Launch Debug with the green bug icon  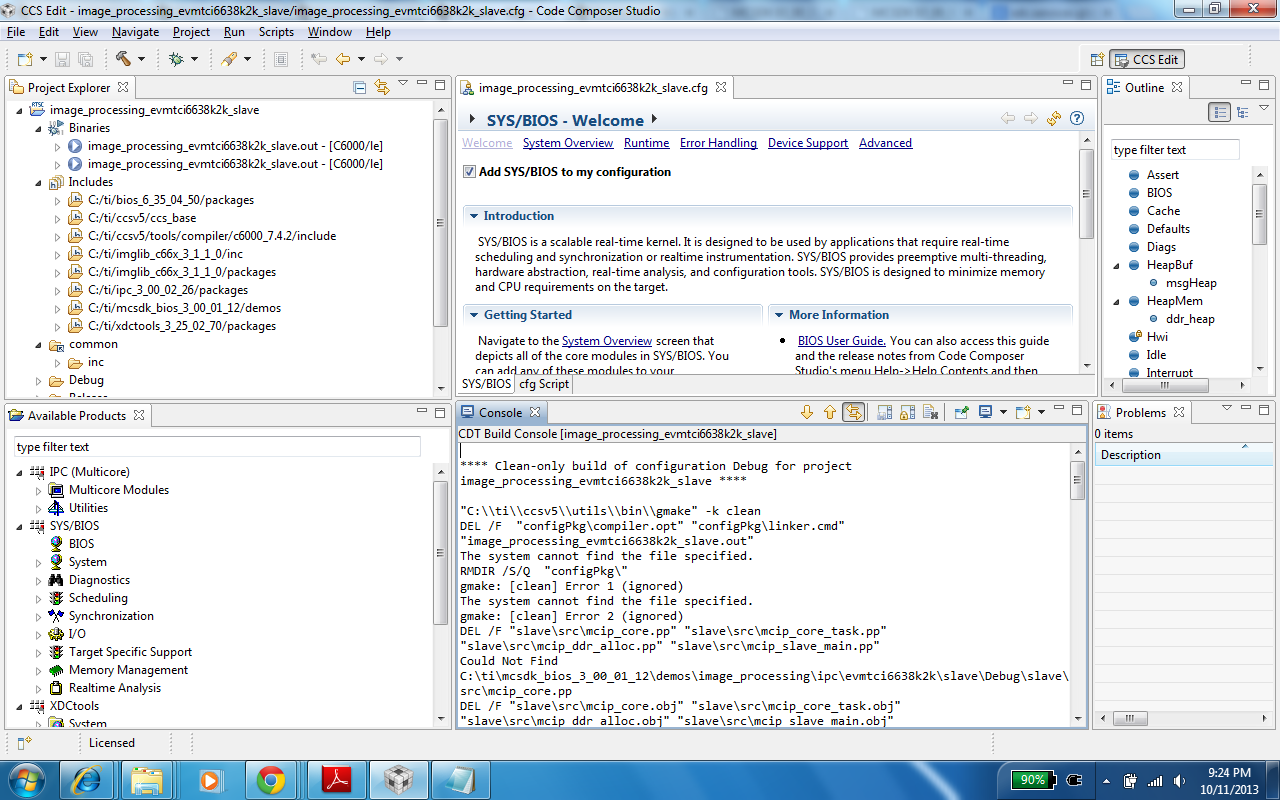click(x=177, y=59)
